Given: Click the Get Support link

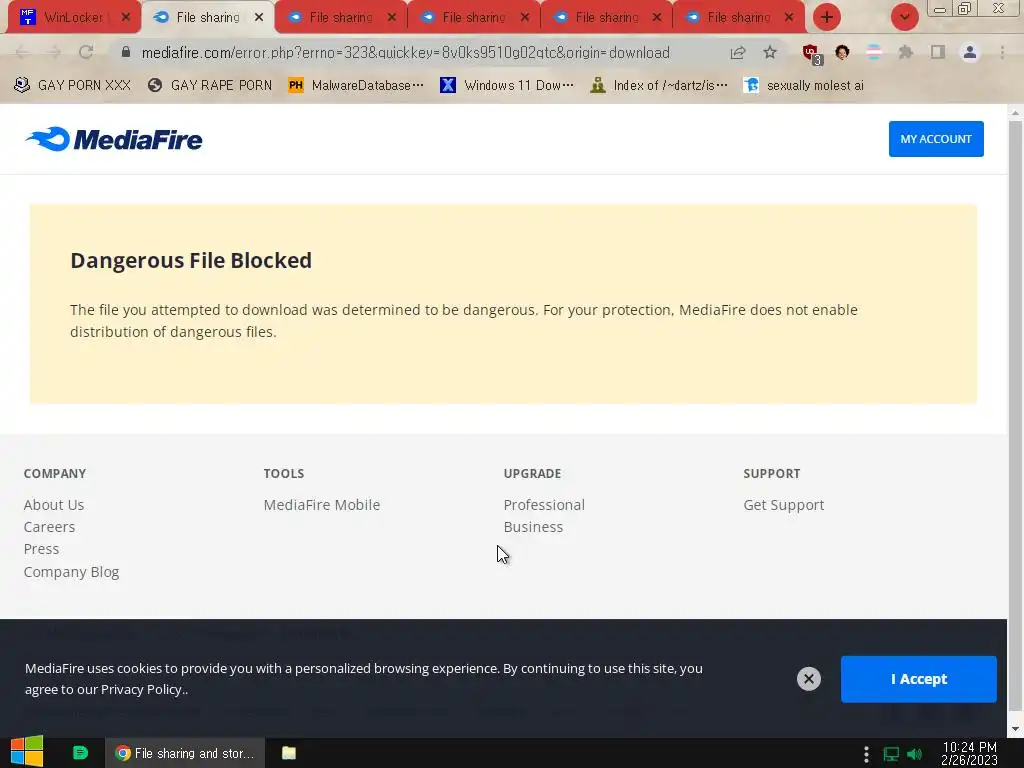Looking at the screenshot, I should (x=784, y=505).
